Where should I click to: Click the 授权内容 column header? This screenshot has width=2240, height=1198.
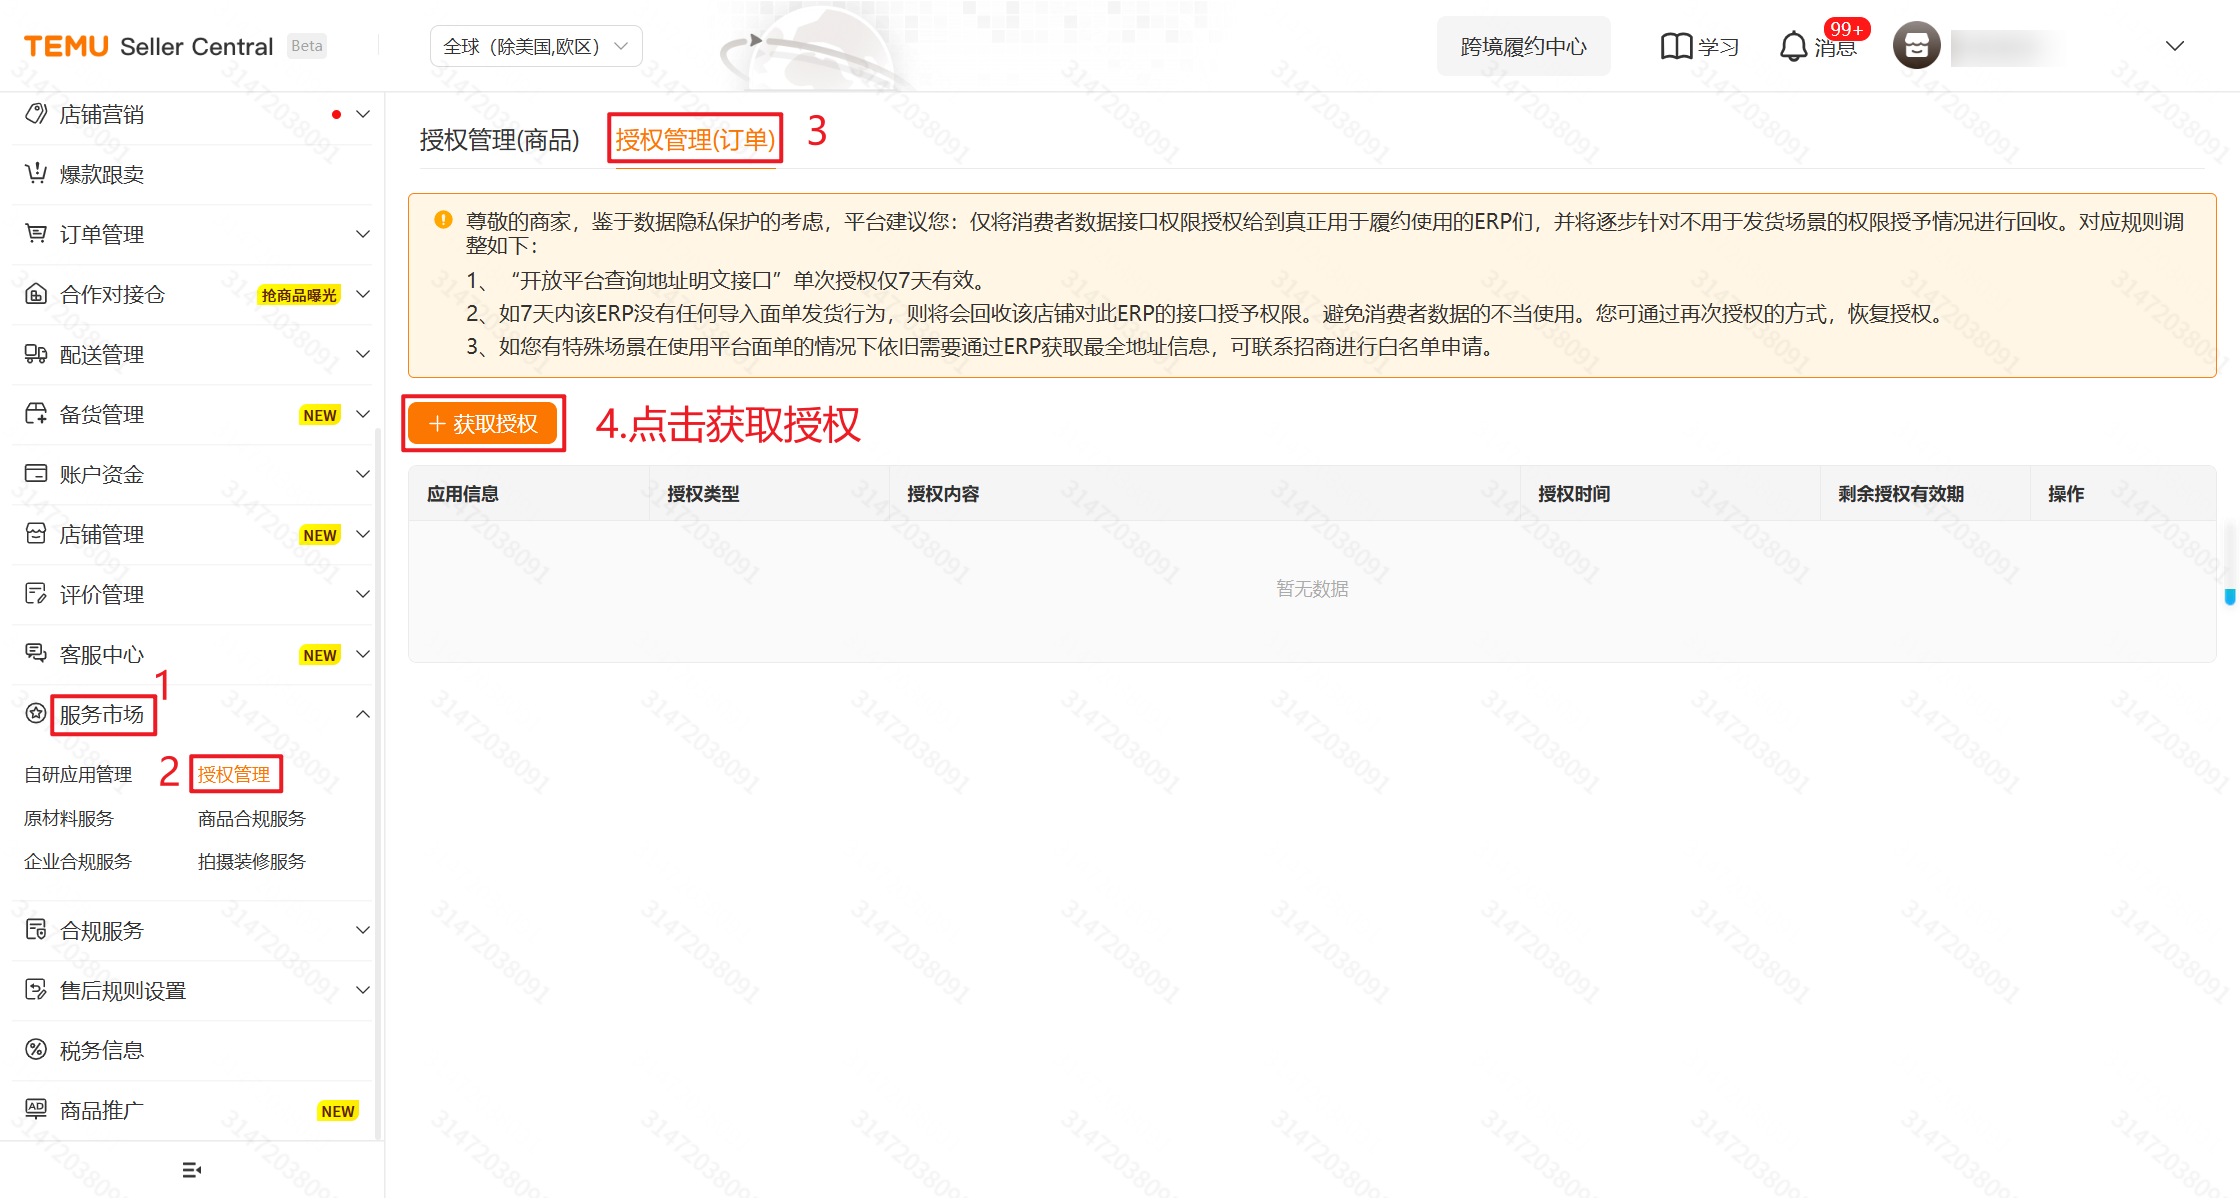point(944,493)
